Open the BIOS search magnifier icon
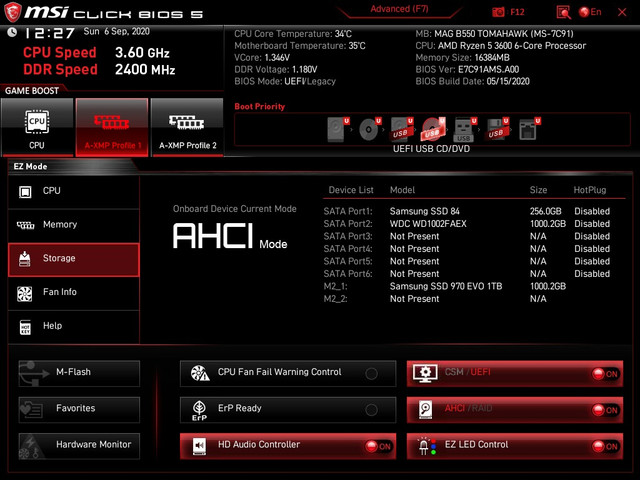Viewport: 640px width, 480px height. click(563, 12)
